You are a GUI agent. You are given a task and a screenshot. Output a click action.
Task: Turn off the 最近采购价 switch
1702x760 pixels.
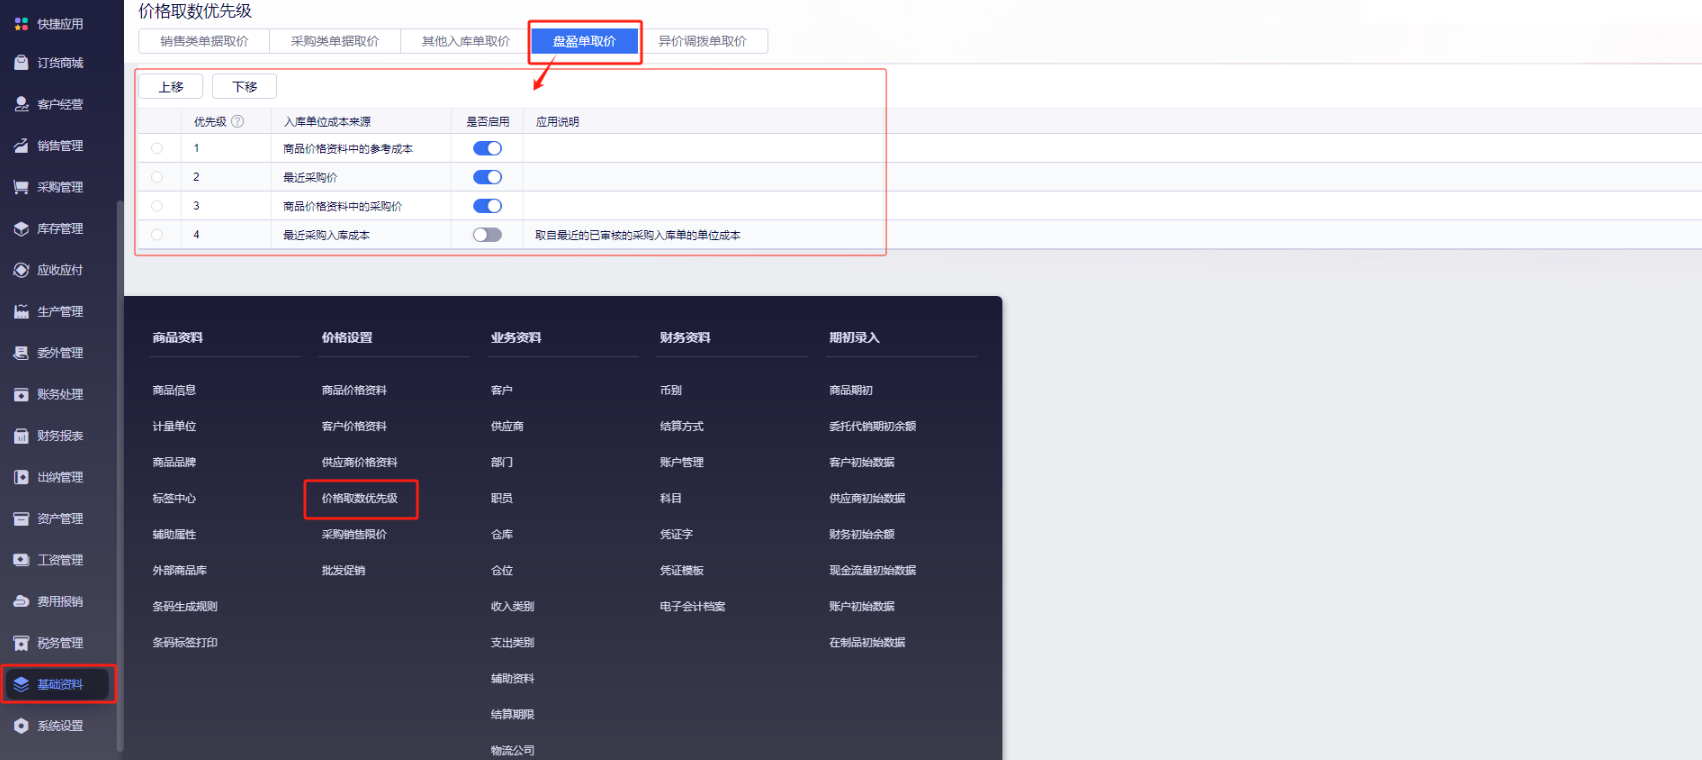(x=487, y=177)
